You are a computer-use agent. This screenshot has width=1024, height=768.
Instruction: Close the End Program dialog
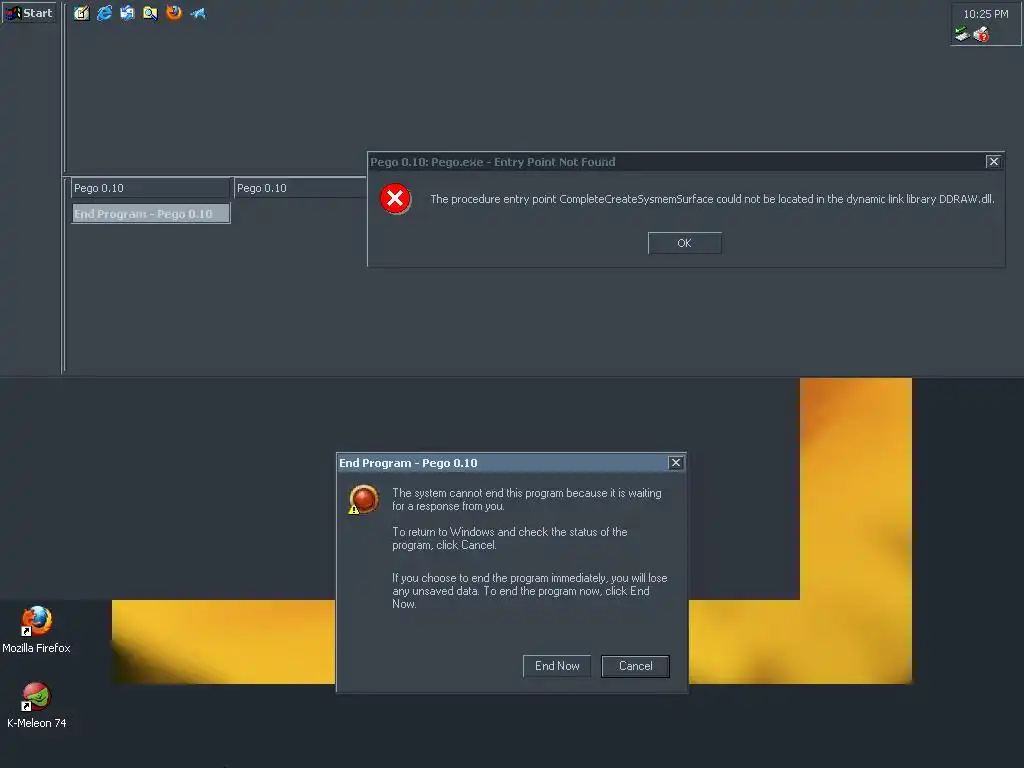tap(676, 462)
